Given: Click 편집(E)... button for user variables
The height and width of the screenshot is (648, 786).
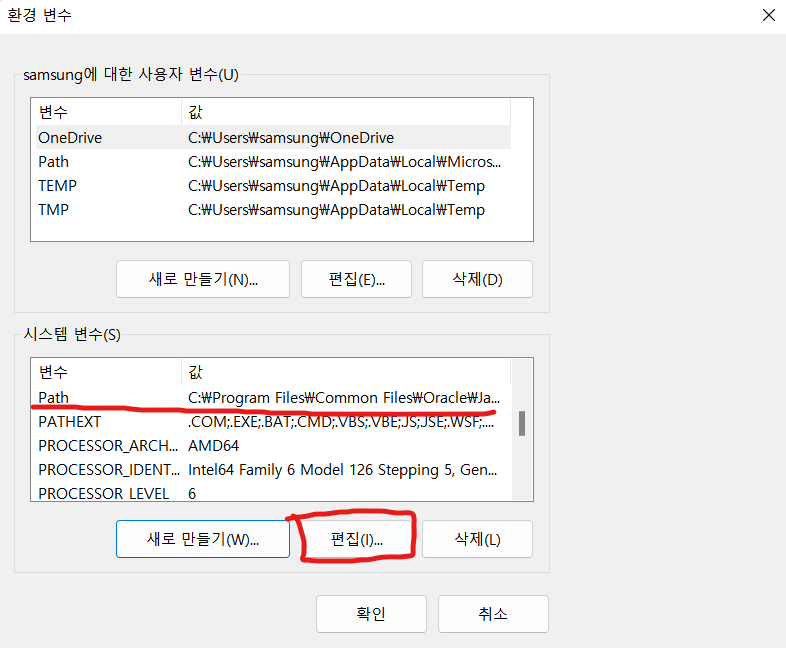Looking at the screenshot, I should [x=356, y=279].
